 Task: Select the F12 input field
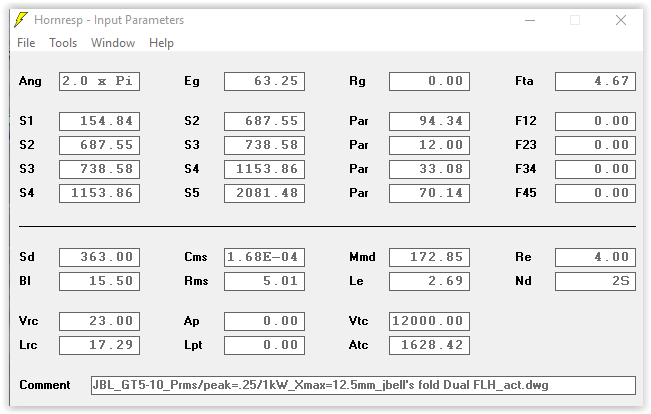coord(595,121)
